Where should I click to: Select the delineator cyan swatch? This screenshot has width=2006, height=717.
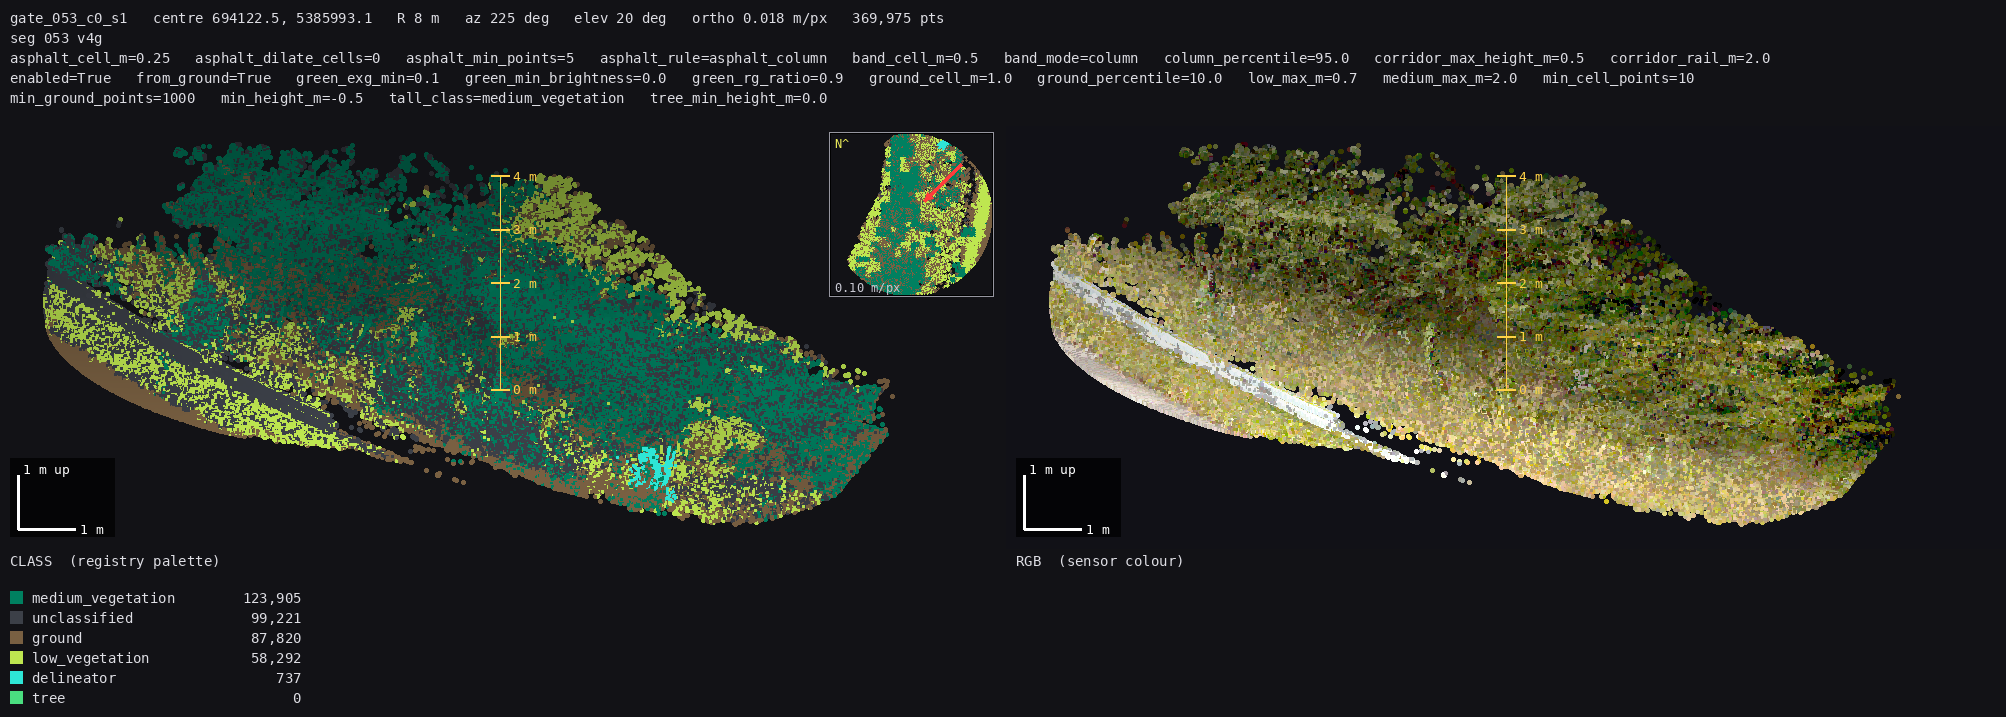point(16,678)
